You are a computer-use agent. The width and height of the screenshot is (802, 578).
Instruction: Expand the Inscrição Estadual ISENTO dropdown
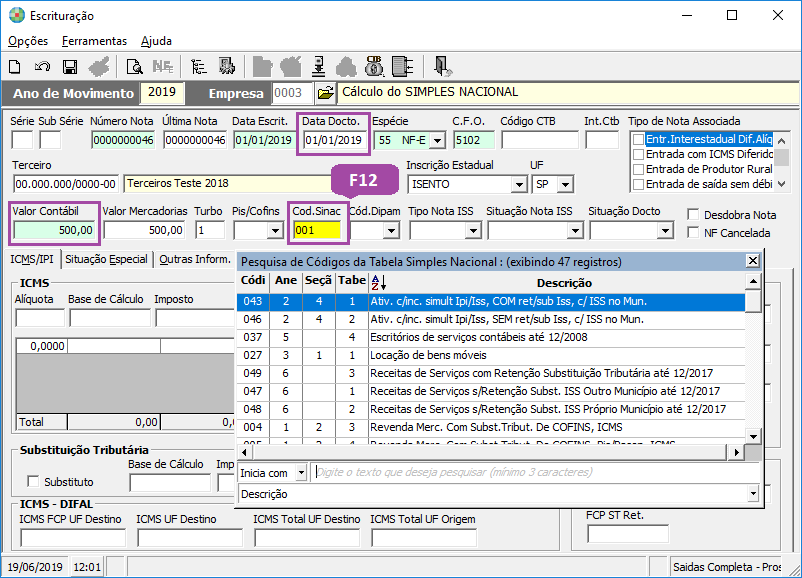(519, 184)
